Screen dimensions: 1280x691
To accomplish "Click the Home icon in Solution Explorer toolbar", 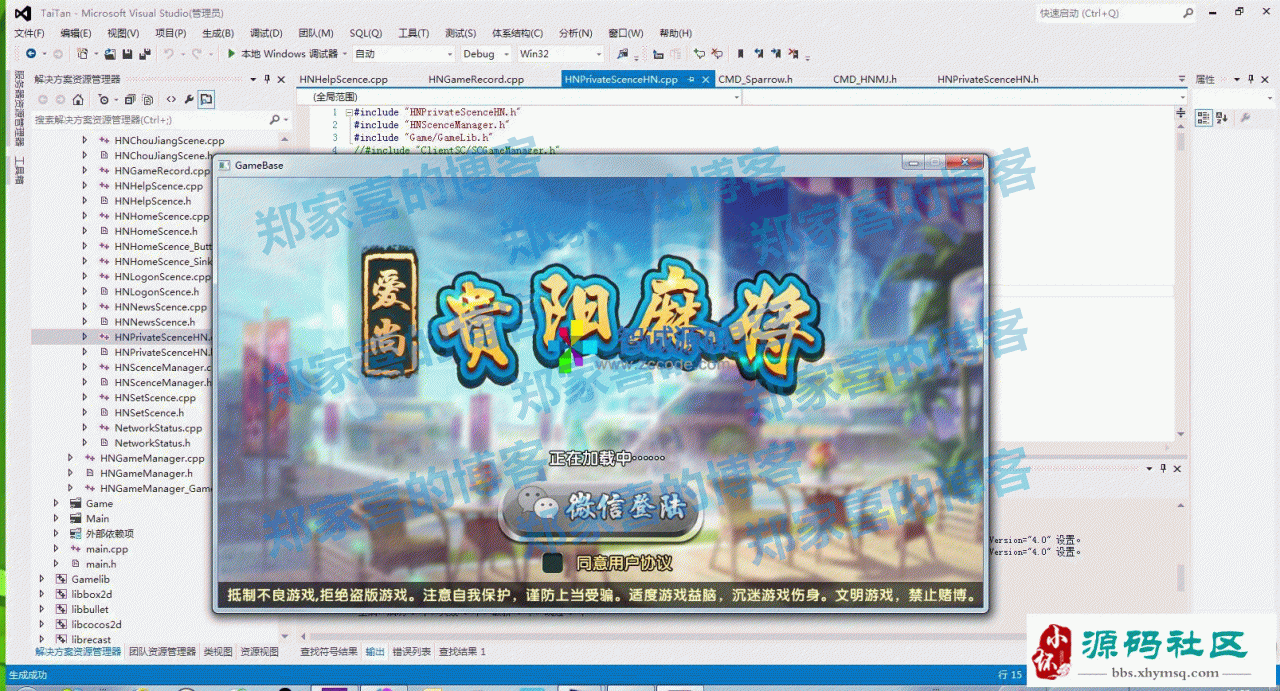I will (78, 99).
